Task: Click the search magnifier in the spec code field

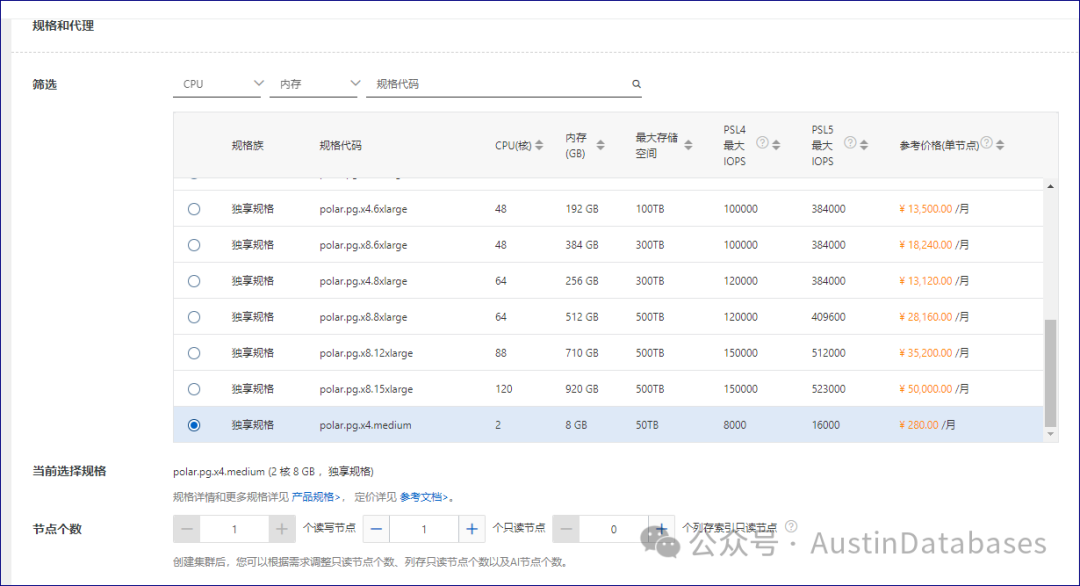Action: [636, 84]
